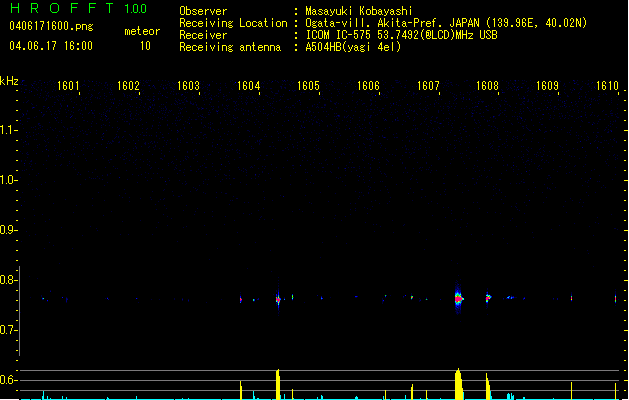
Task: Select the file name 0406171600.png
Action: click(x=51, y=26)
